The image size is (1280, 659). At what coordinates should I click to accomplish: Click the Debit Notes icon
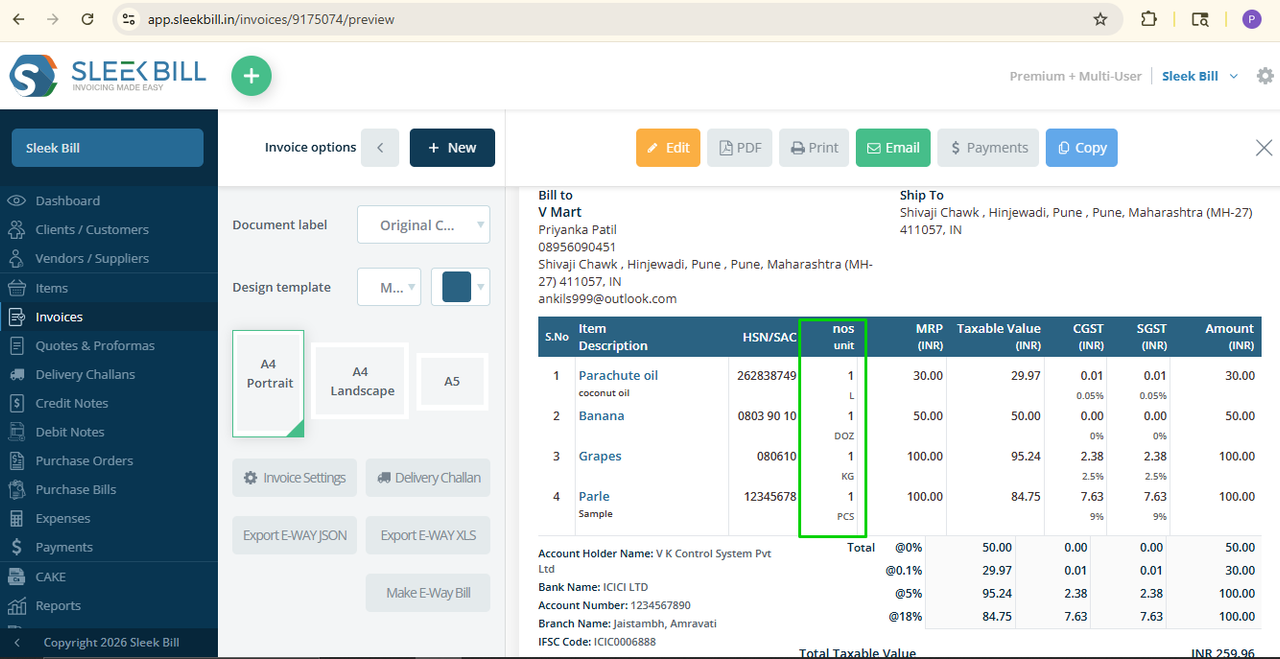[16, 432]
